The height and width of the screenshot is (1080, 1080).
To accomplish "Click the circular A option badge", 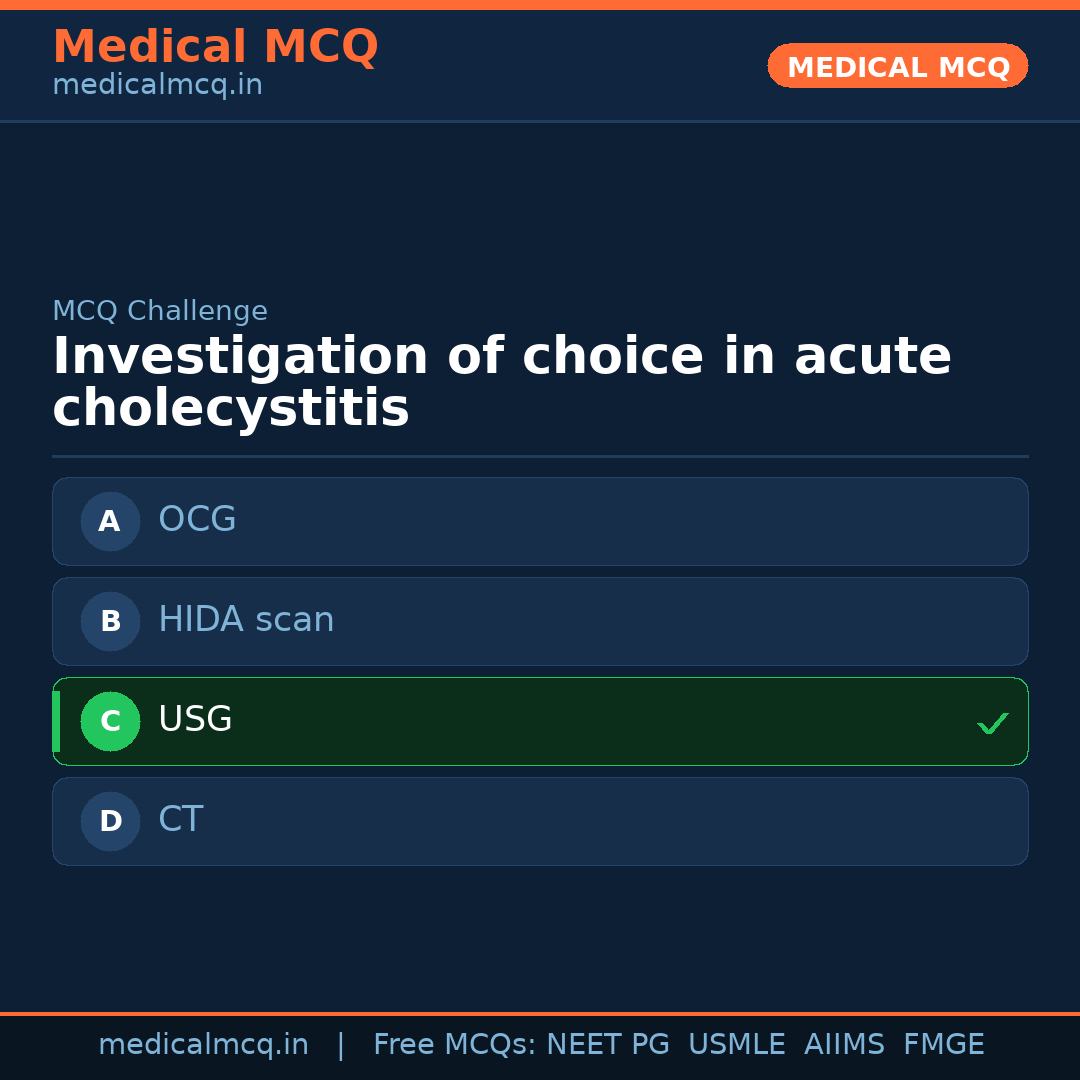I will (110, 521).
